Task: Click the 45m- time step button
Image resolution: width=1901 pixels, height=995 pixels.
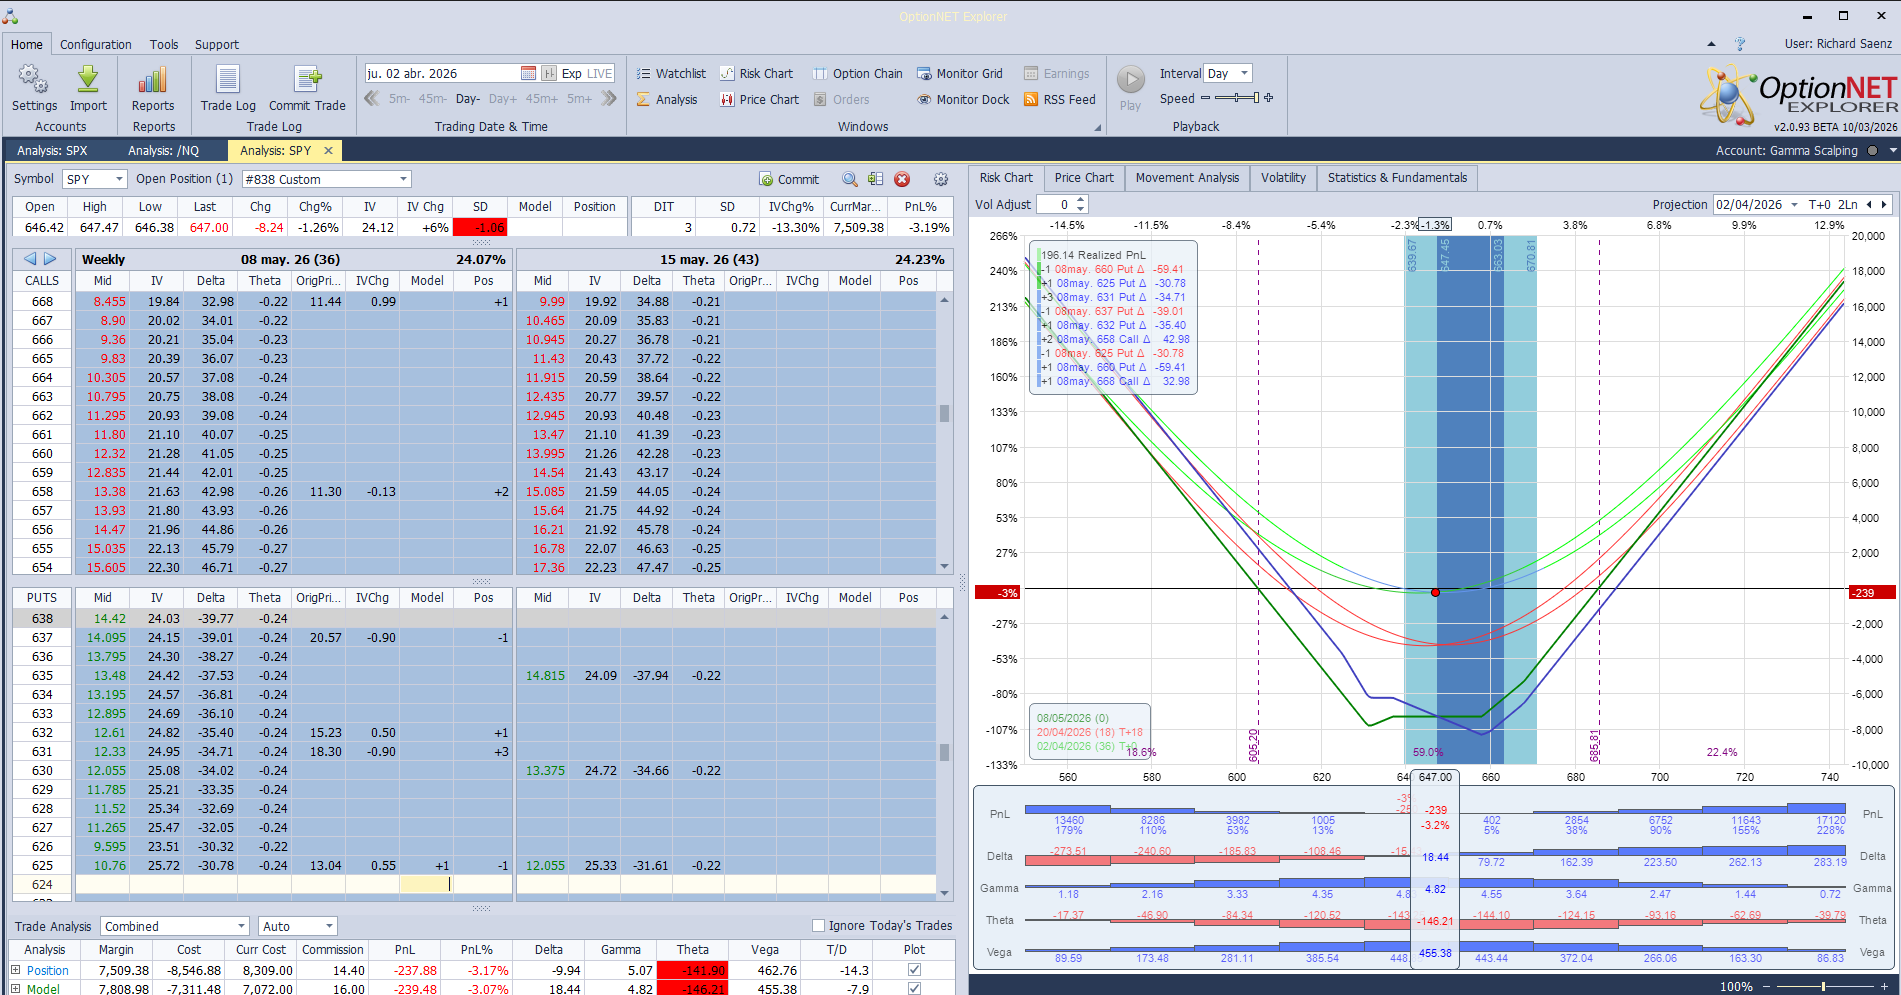Action: 433,99
